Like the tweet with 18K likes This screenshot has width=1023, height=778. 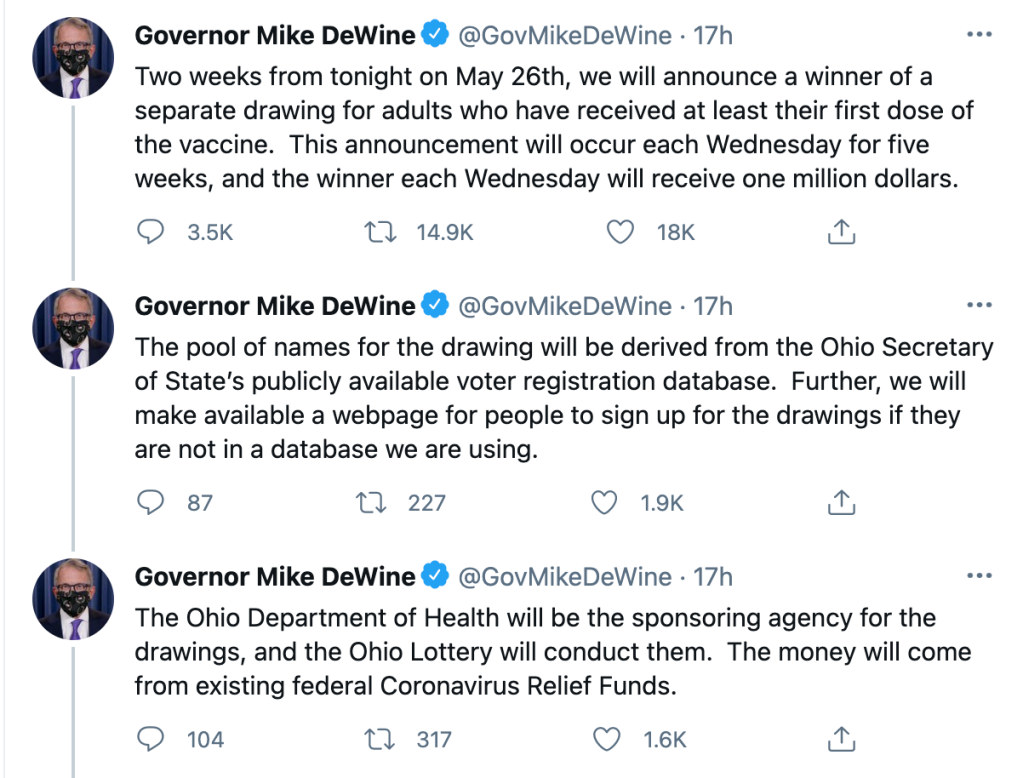pos(621,232)
